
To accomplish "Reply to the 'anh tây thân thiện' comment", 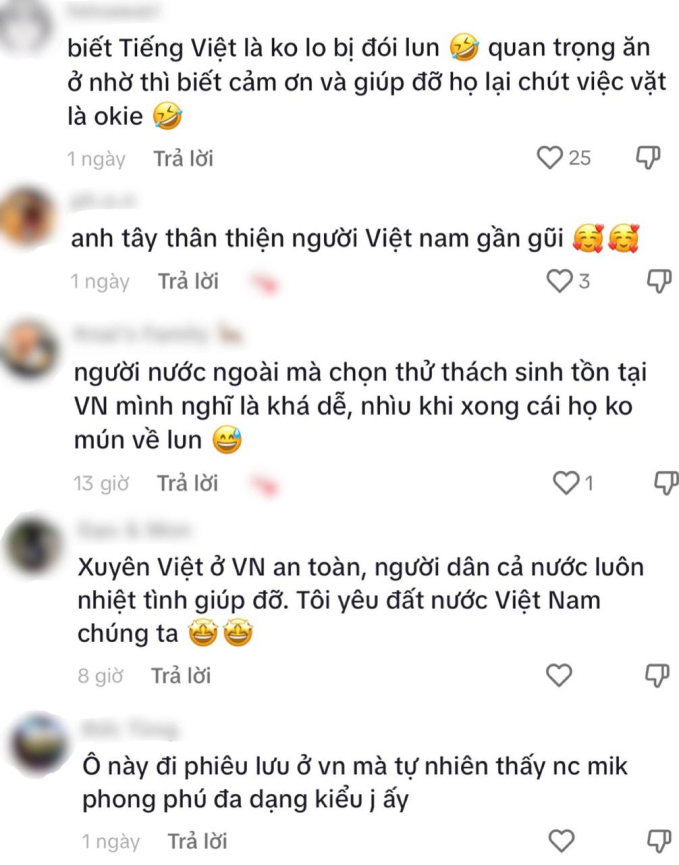I will [x=188, y=281].
